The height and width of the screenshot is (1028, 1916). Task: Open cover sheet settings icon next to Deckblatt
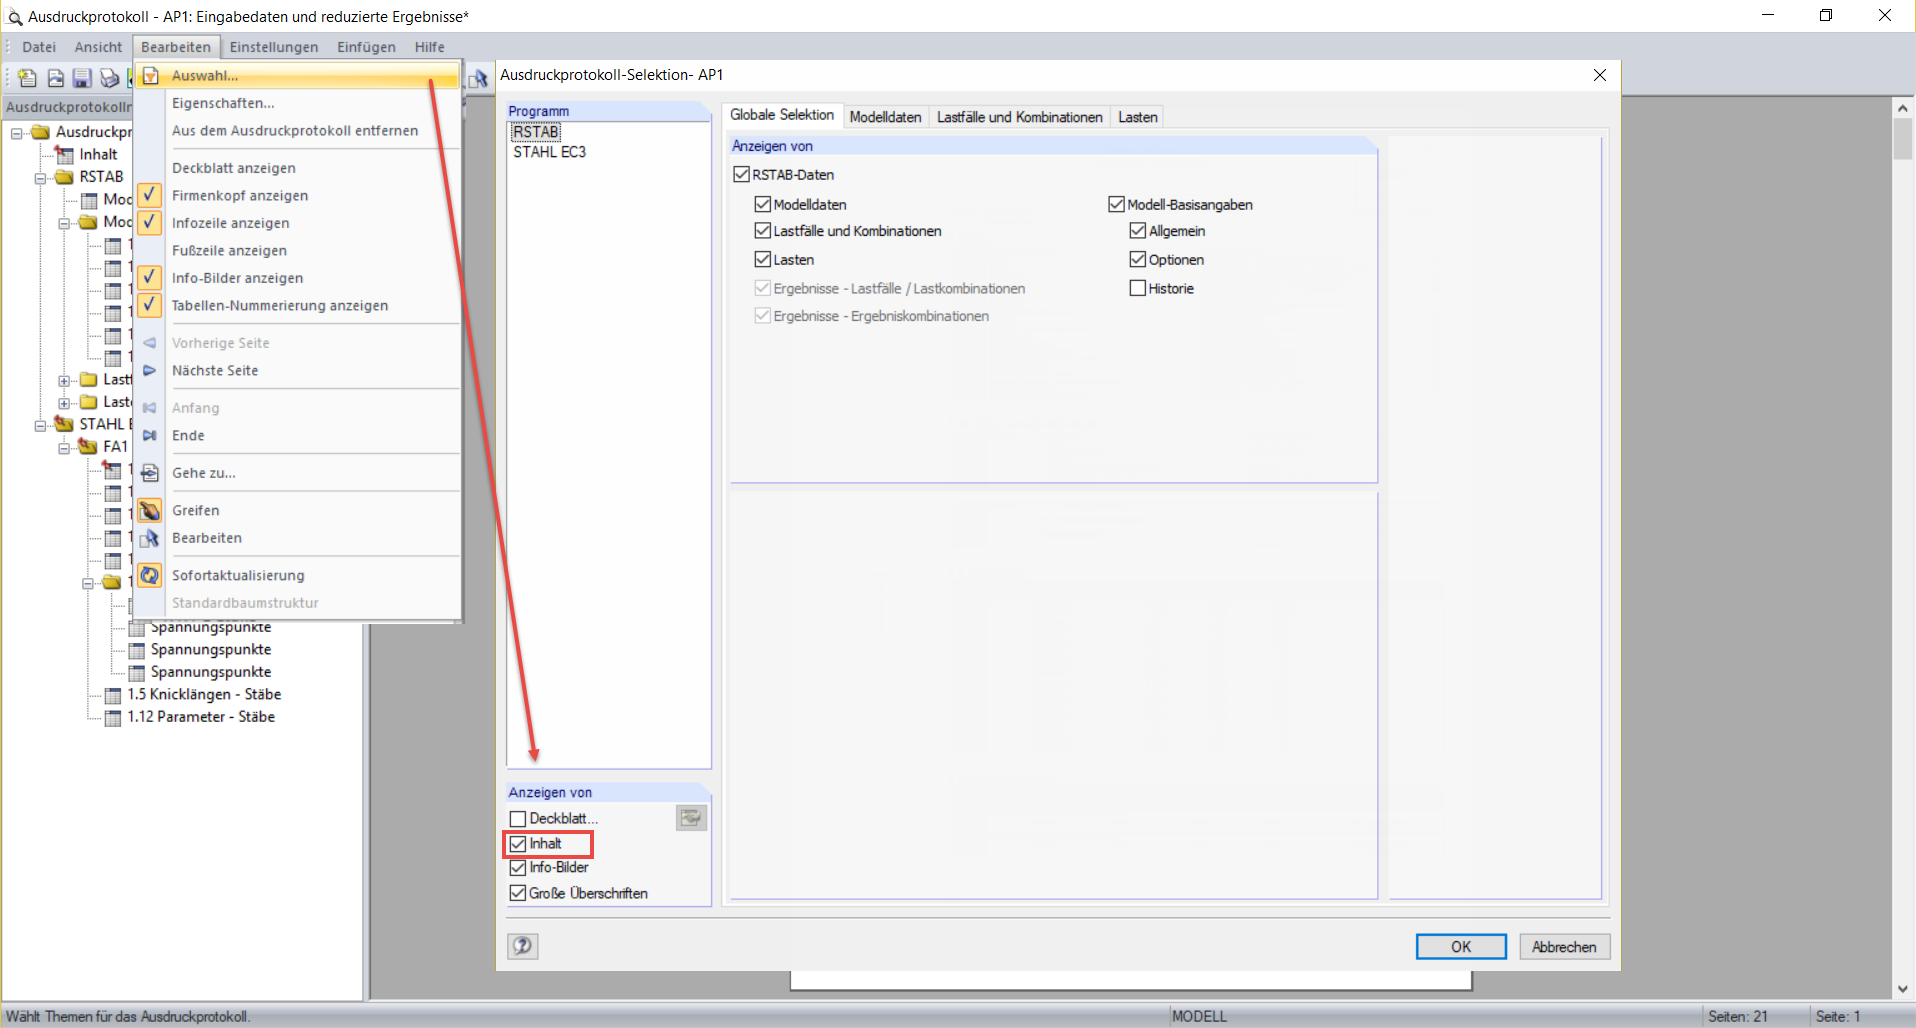click(691, 818)
